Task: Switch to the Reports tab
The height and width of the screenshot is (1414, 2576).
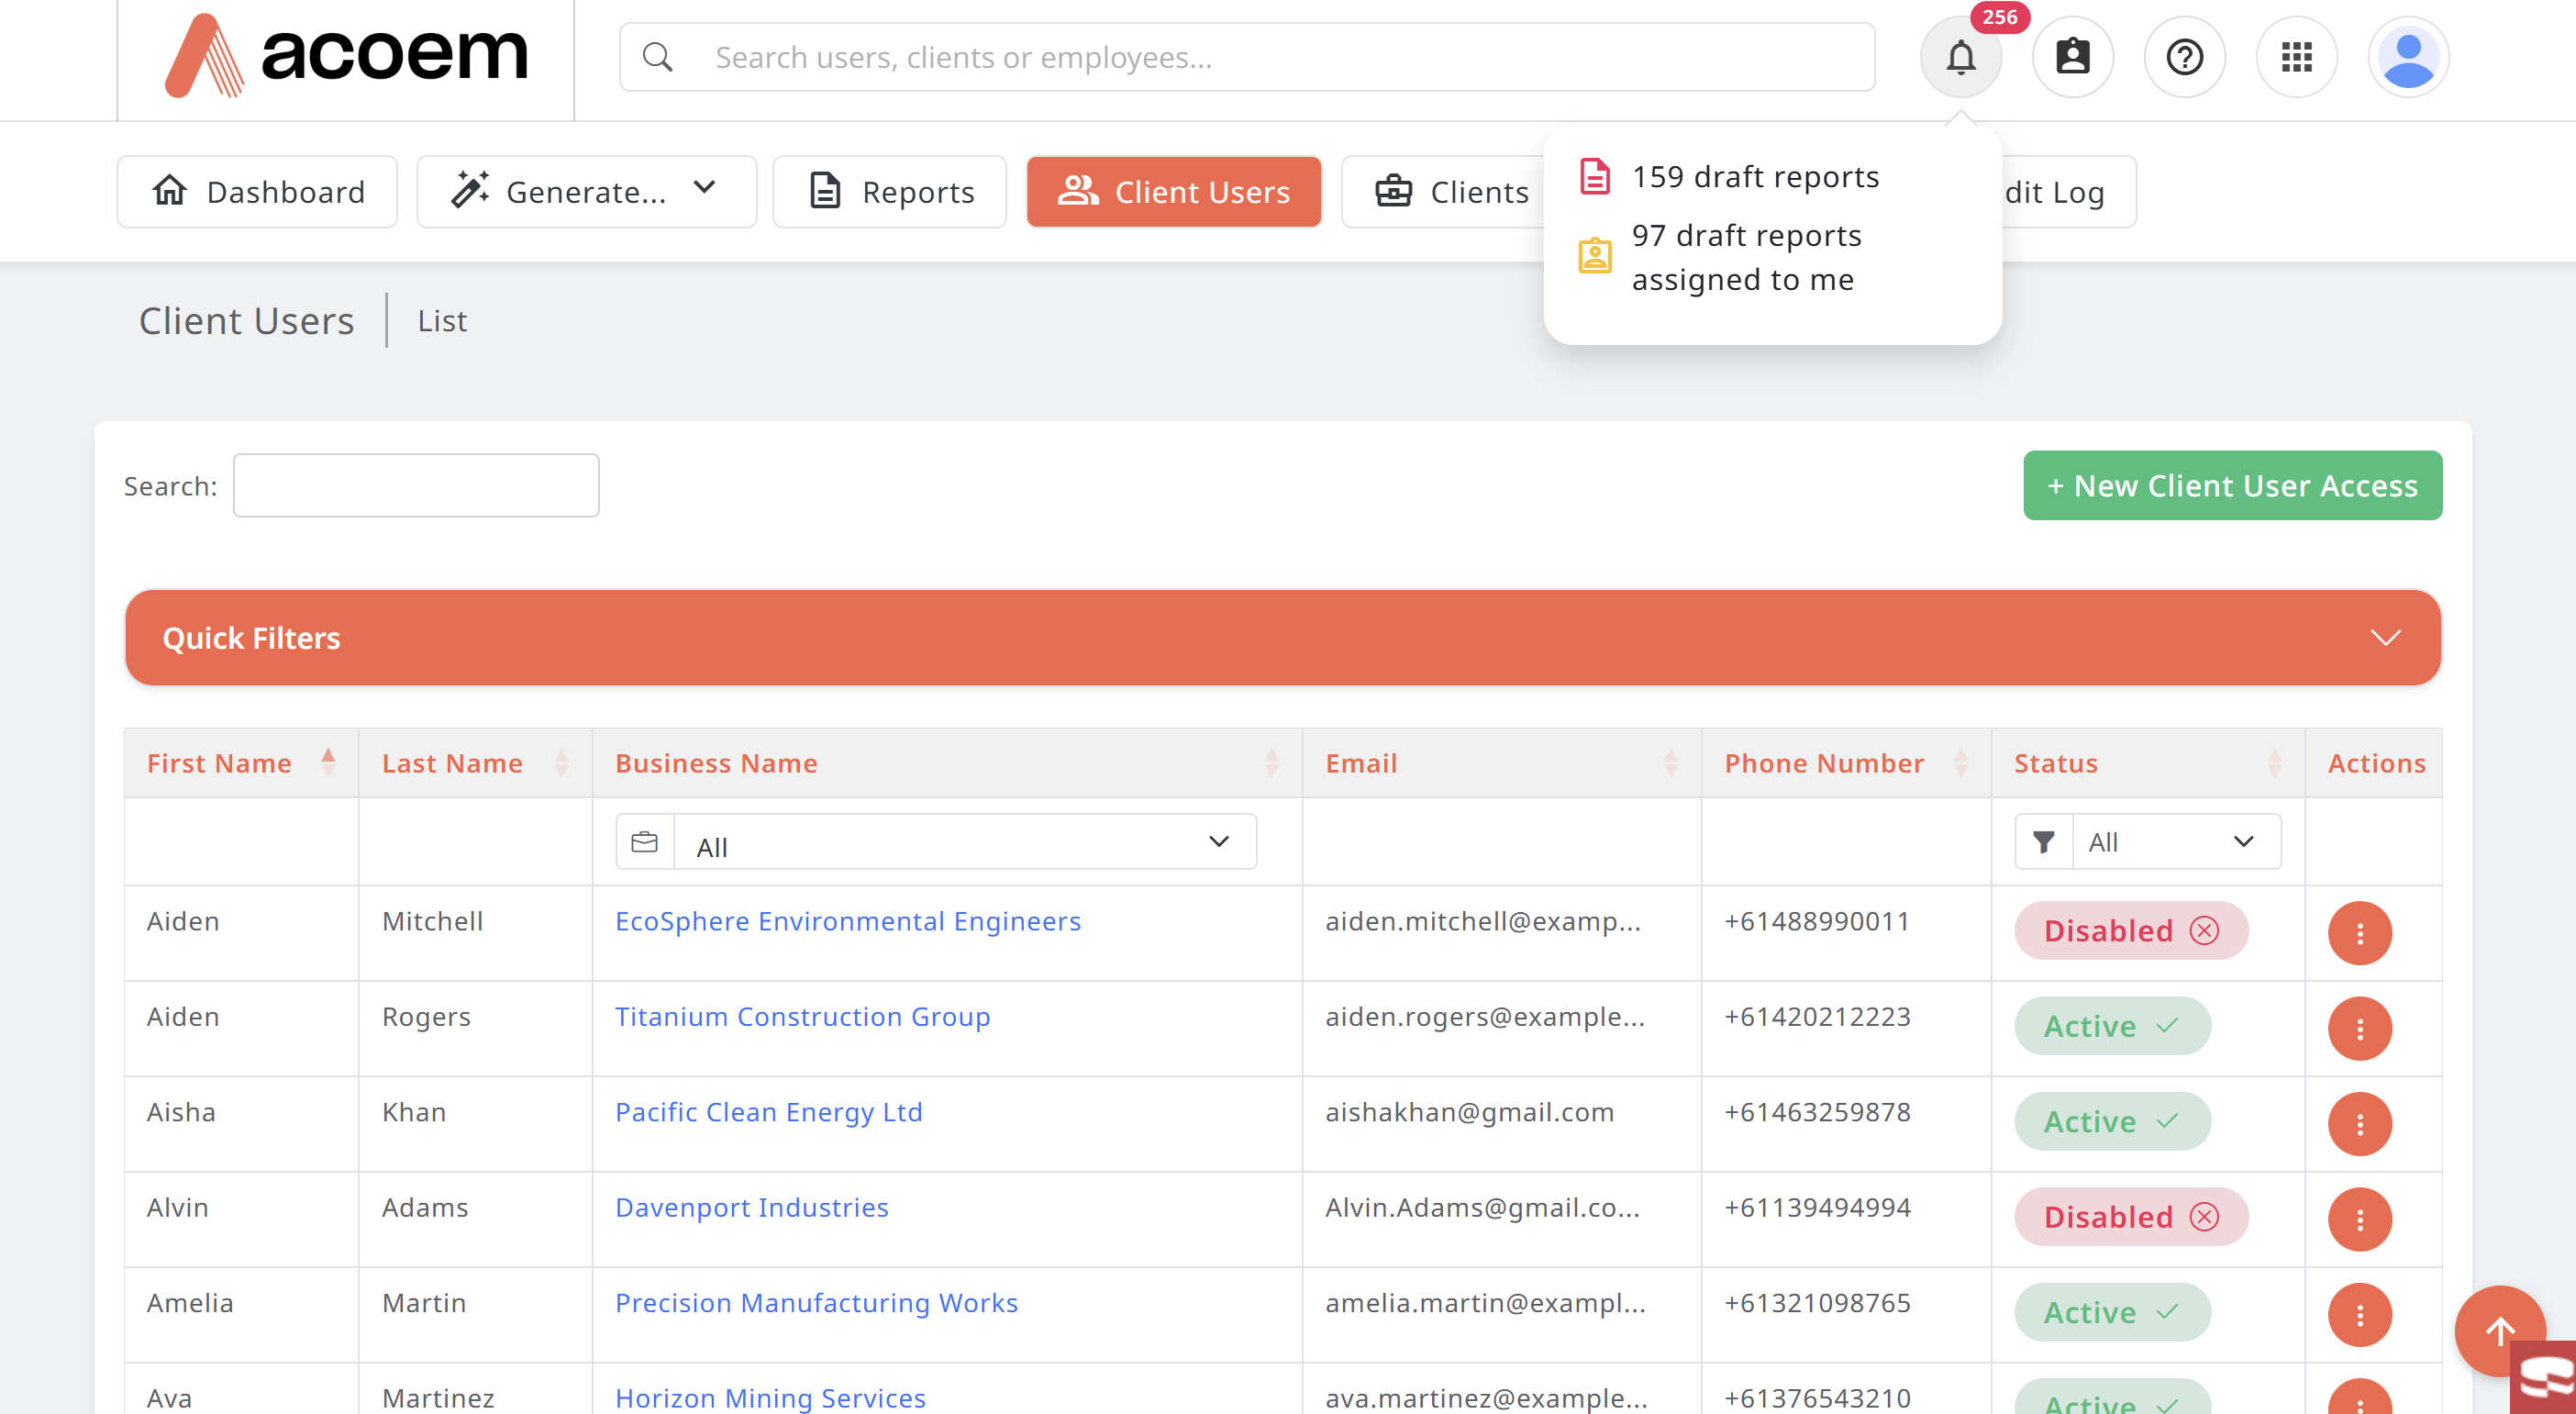Action: [x=889, y=192]
